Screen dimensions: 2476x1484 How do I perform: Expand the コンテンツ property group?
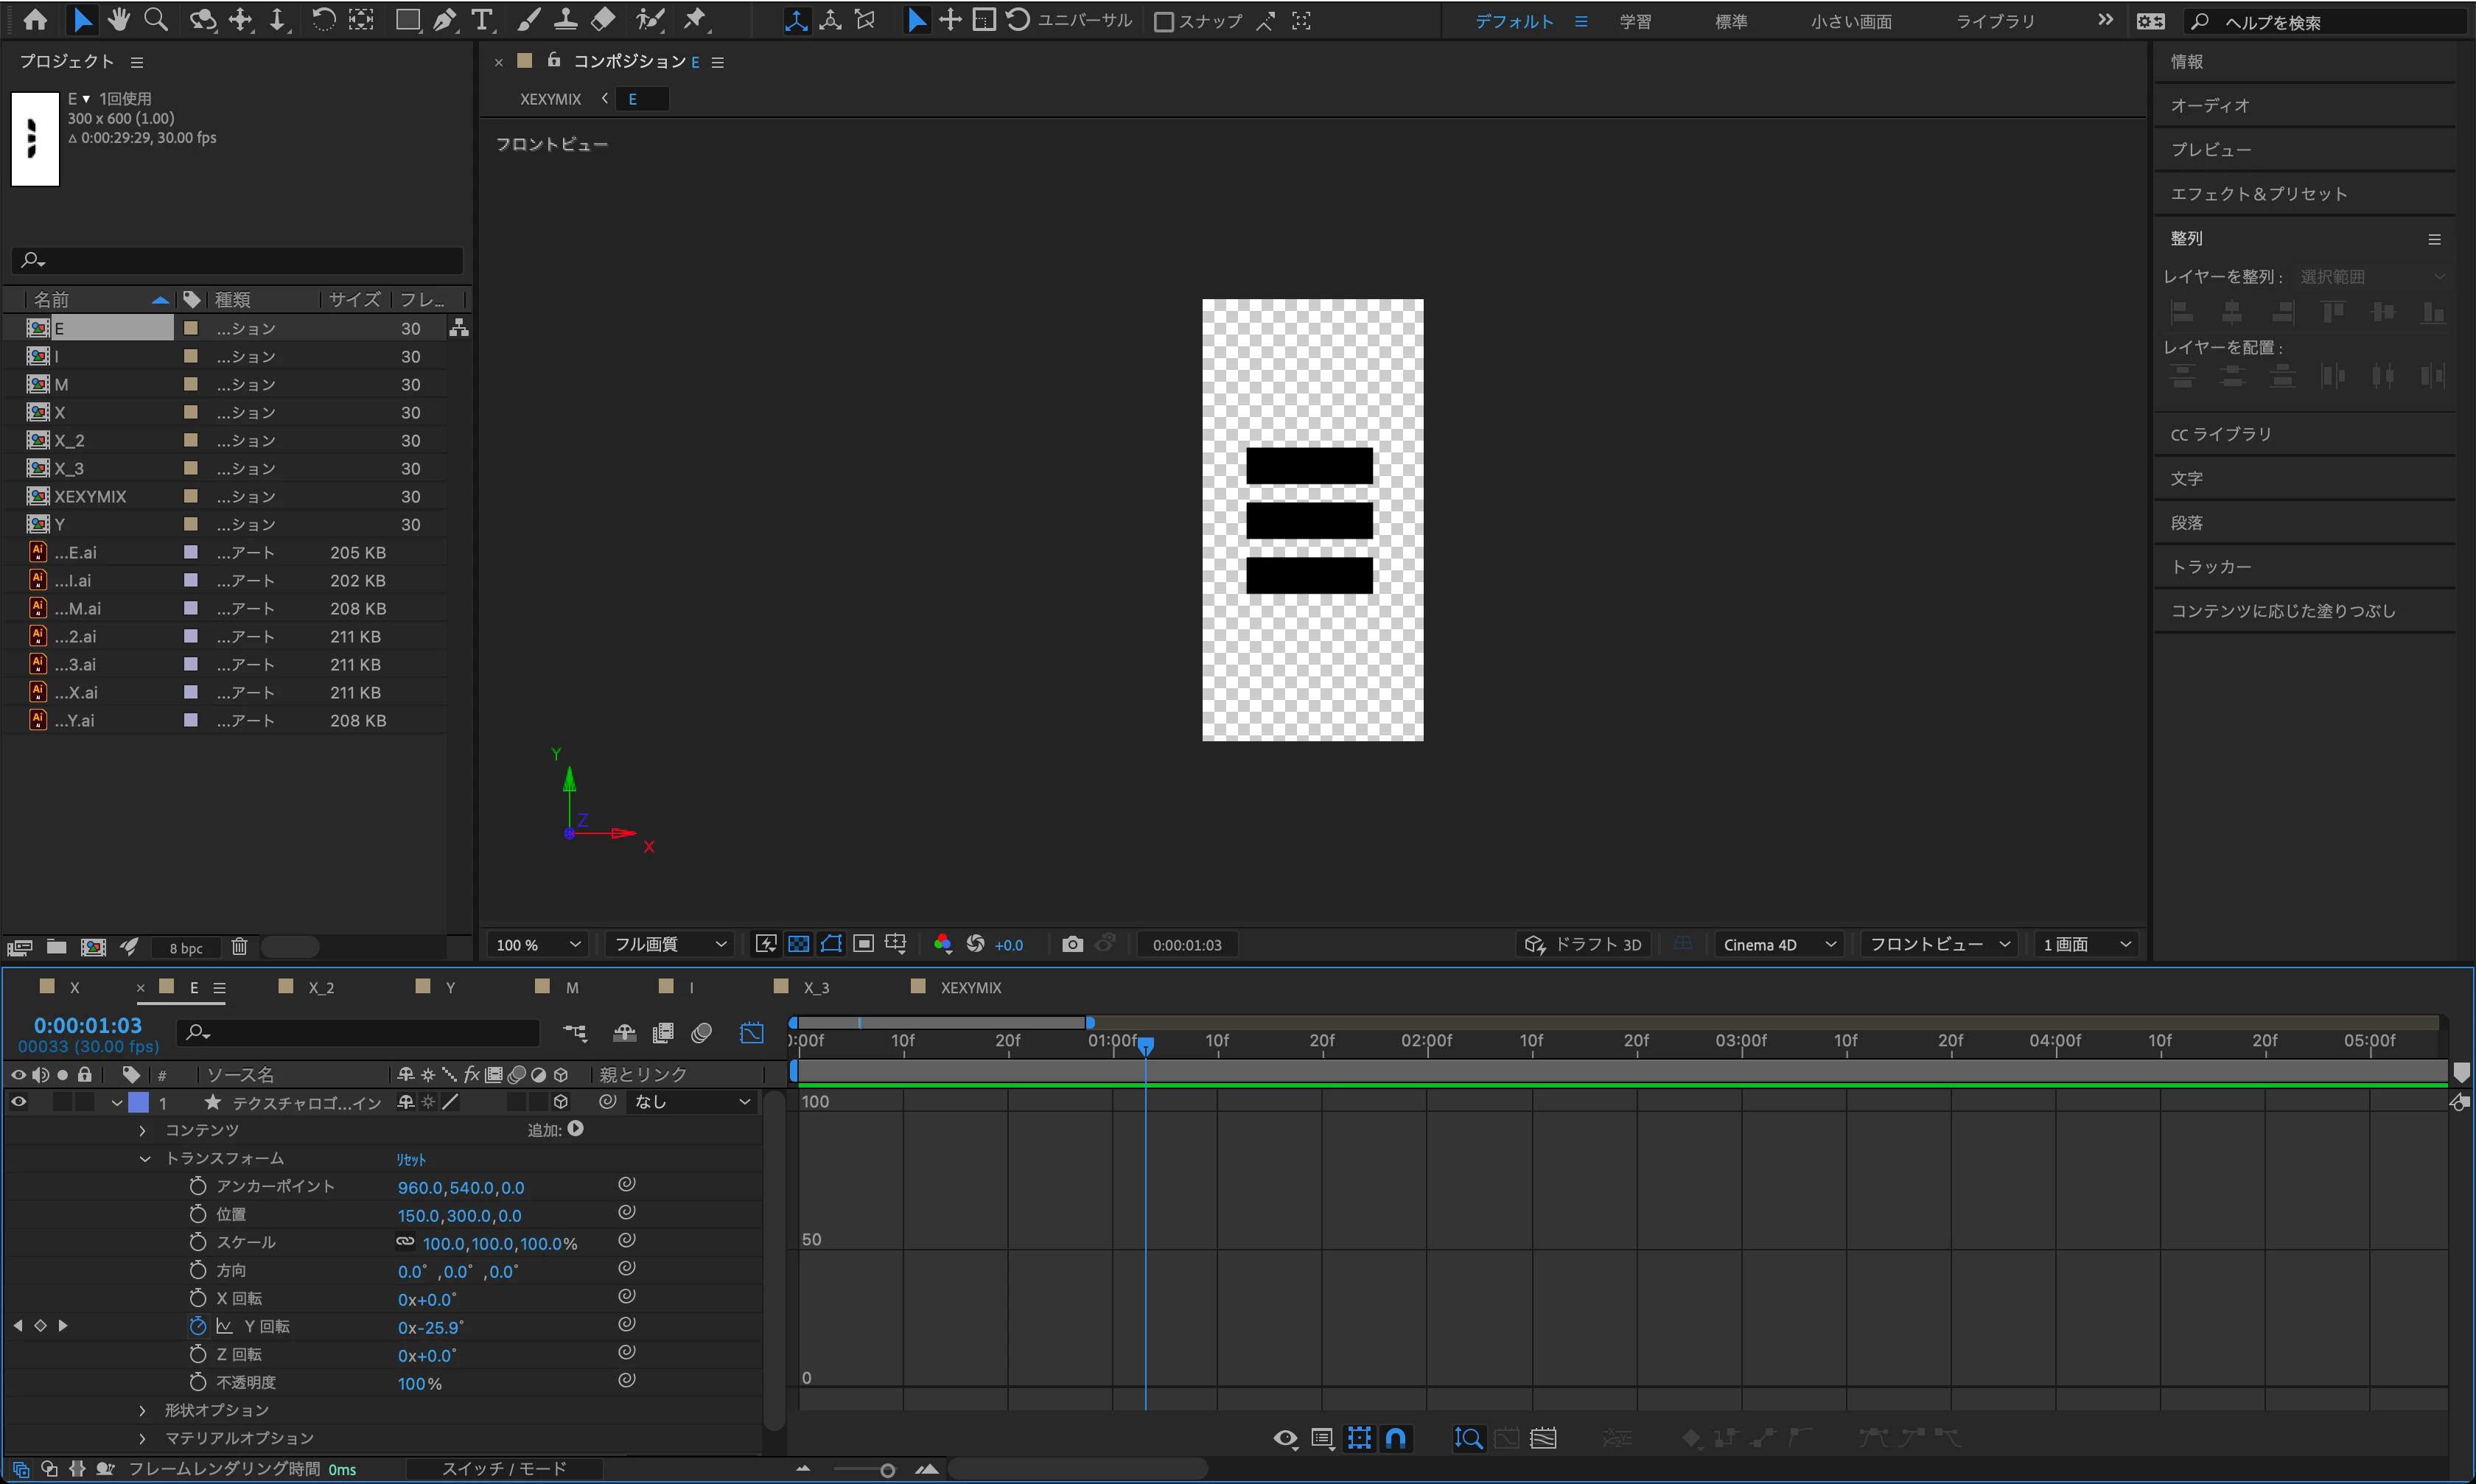142,1130
